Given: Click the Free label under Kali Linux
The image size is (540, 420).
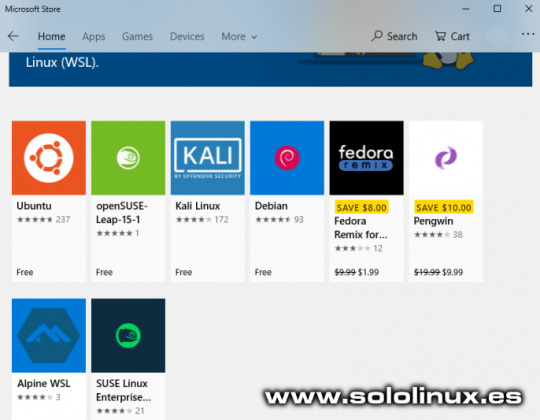Looking at the screenshot, I should click(x=184, y=272).
